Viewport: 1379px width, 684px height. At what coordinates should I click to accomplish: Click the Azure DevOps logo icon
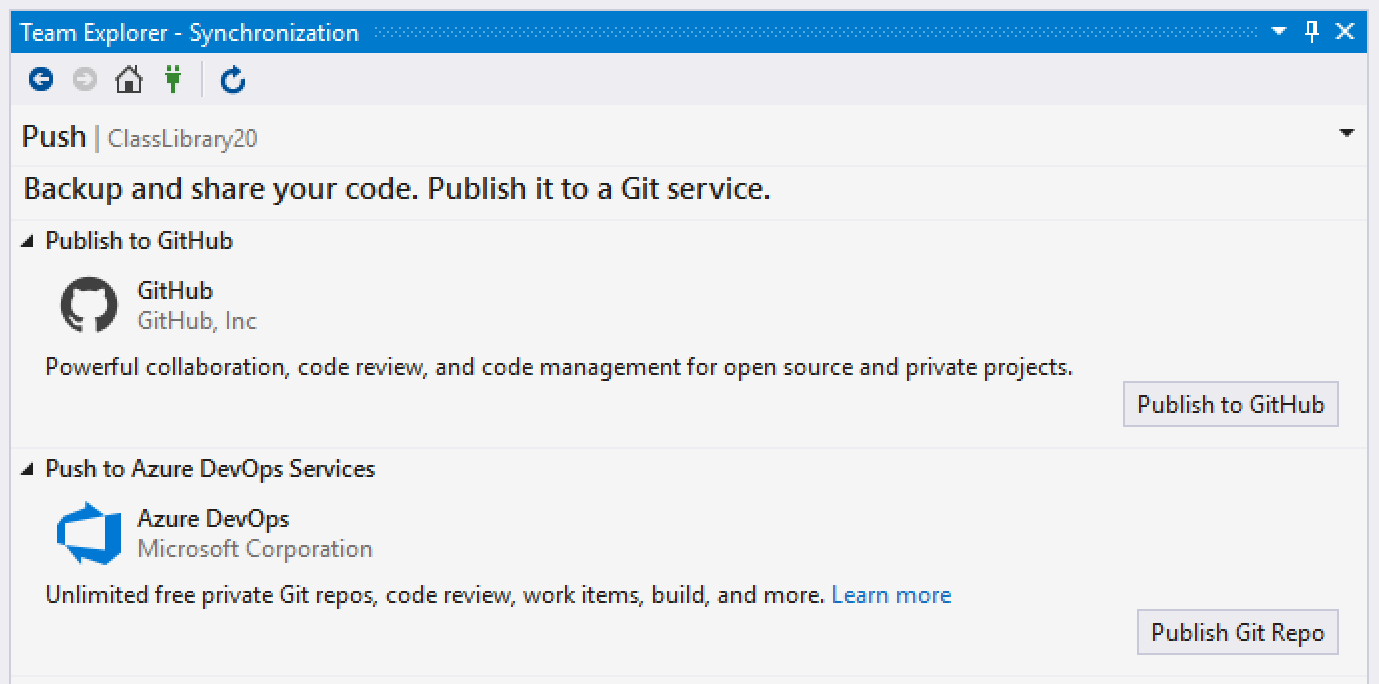pos(89,533)
